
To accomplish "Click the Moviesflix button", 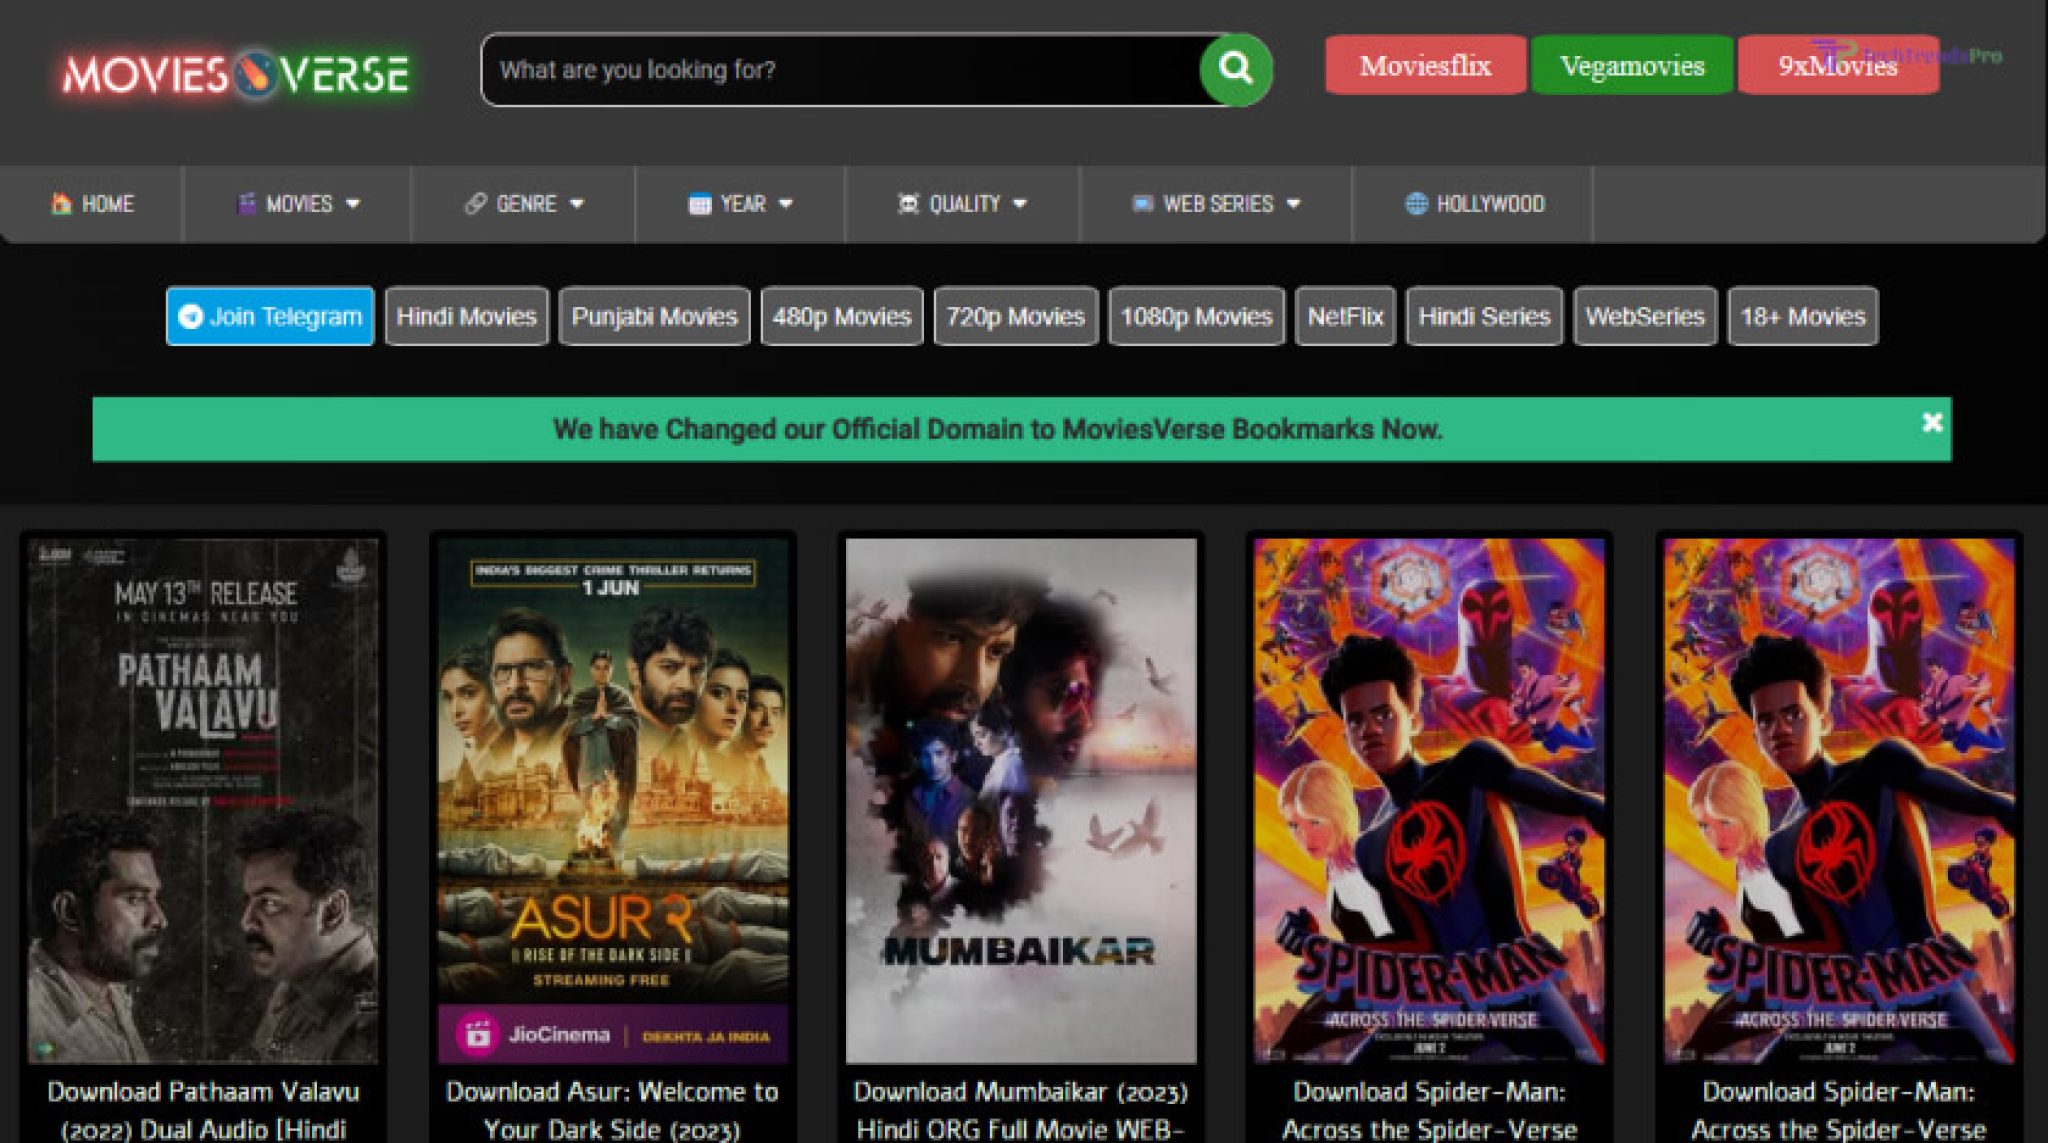I will click(x=1425, y=65).
